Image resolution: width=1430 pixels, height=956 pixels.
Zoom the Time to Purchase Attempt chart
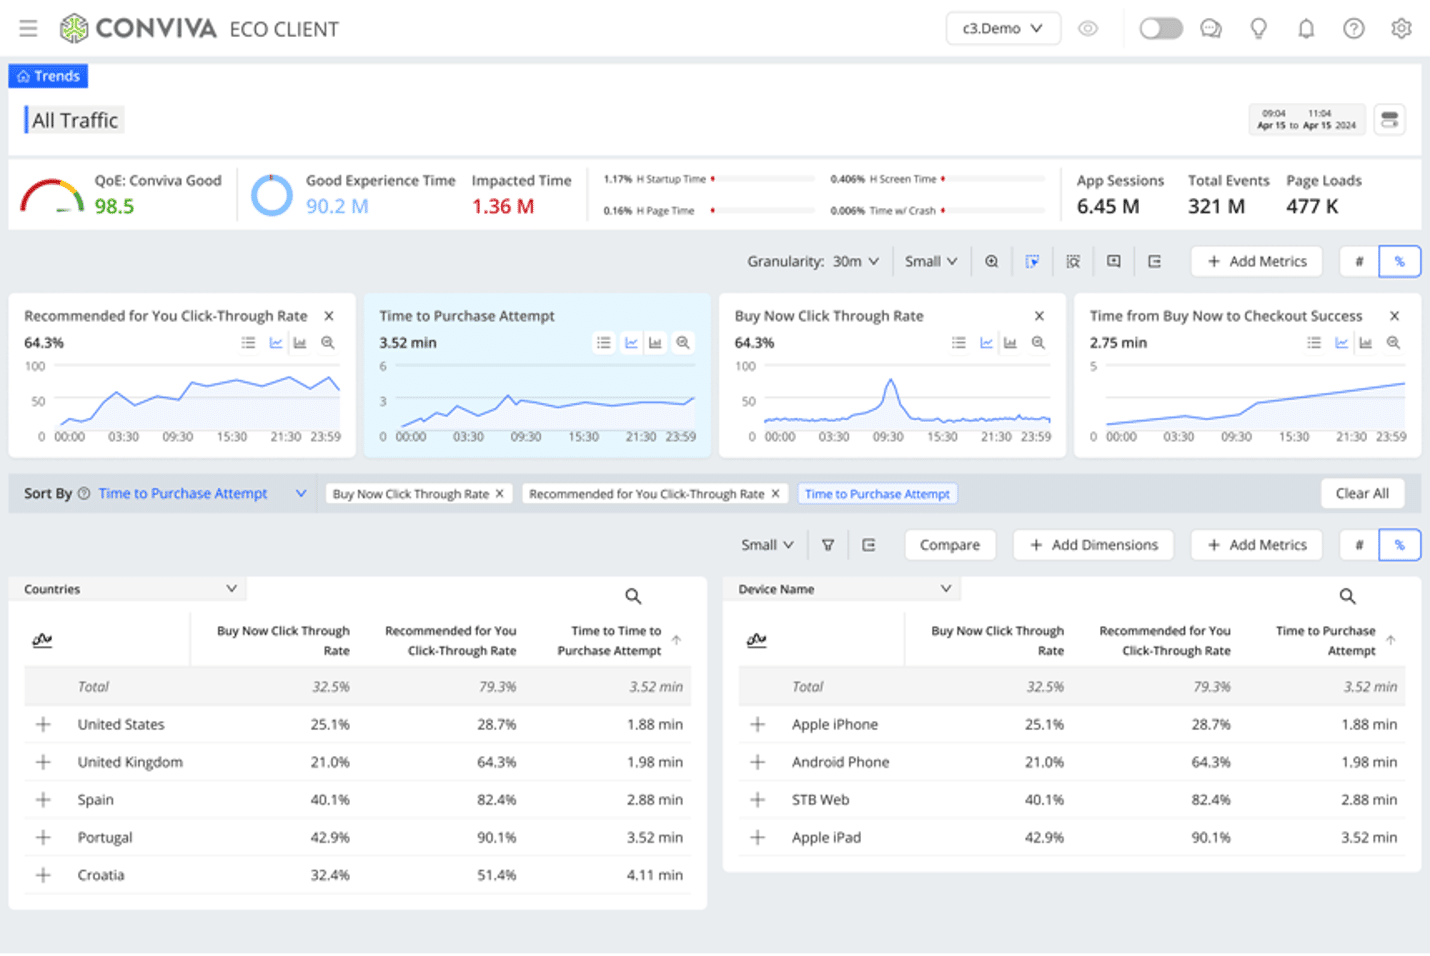683,343
